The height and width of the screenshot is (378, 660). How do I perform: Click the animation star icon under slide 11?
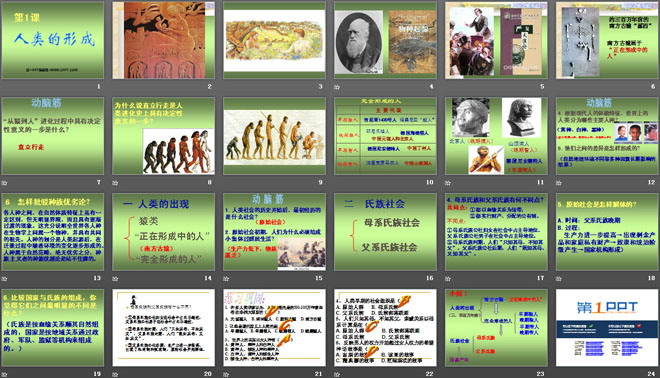pyautogui.click(x=448, y=183)
